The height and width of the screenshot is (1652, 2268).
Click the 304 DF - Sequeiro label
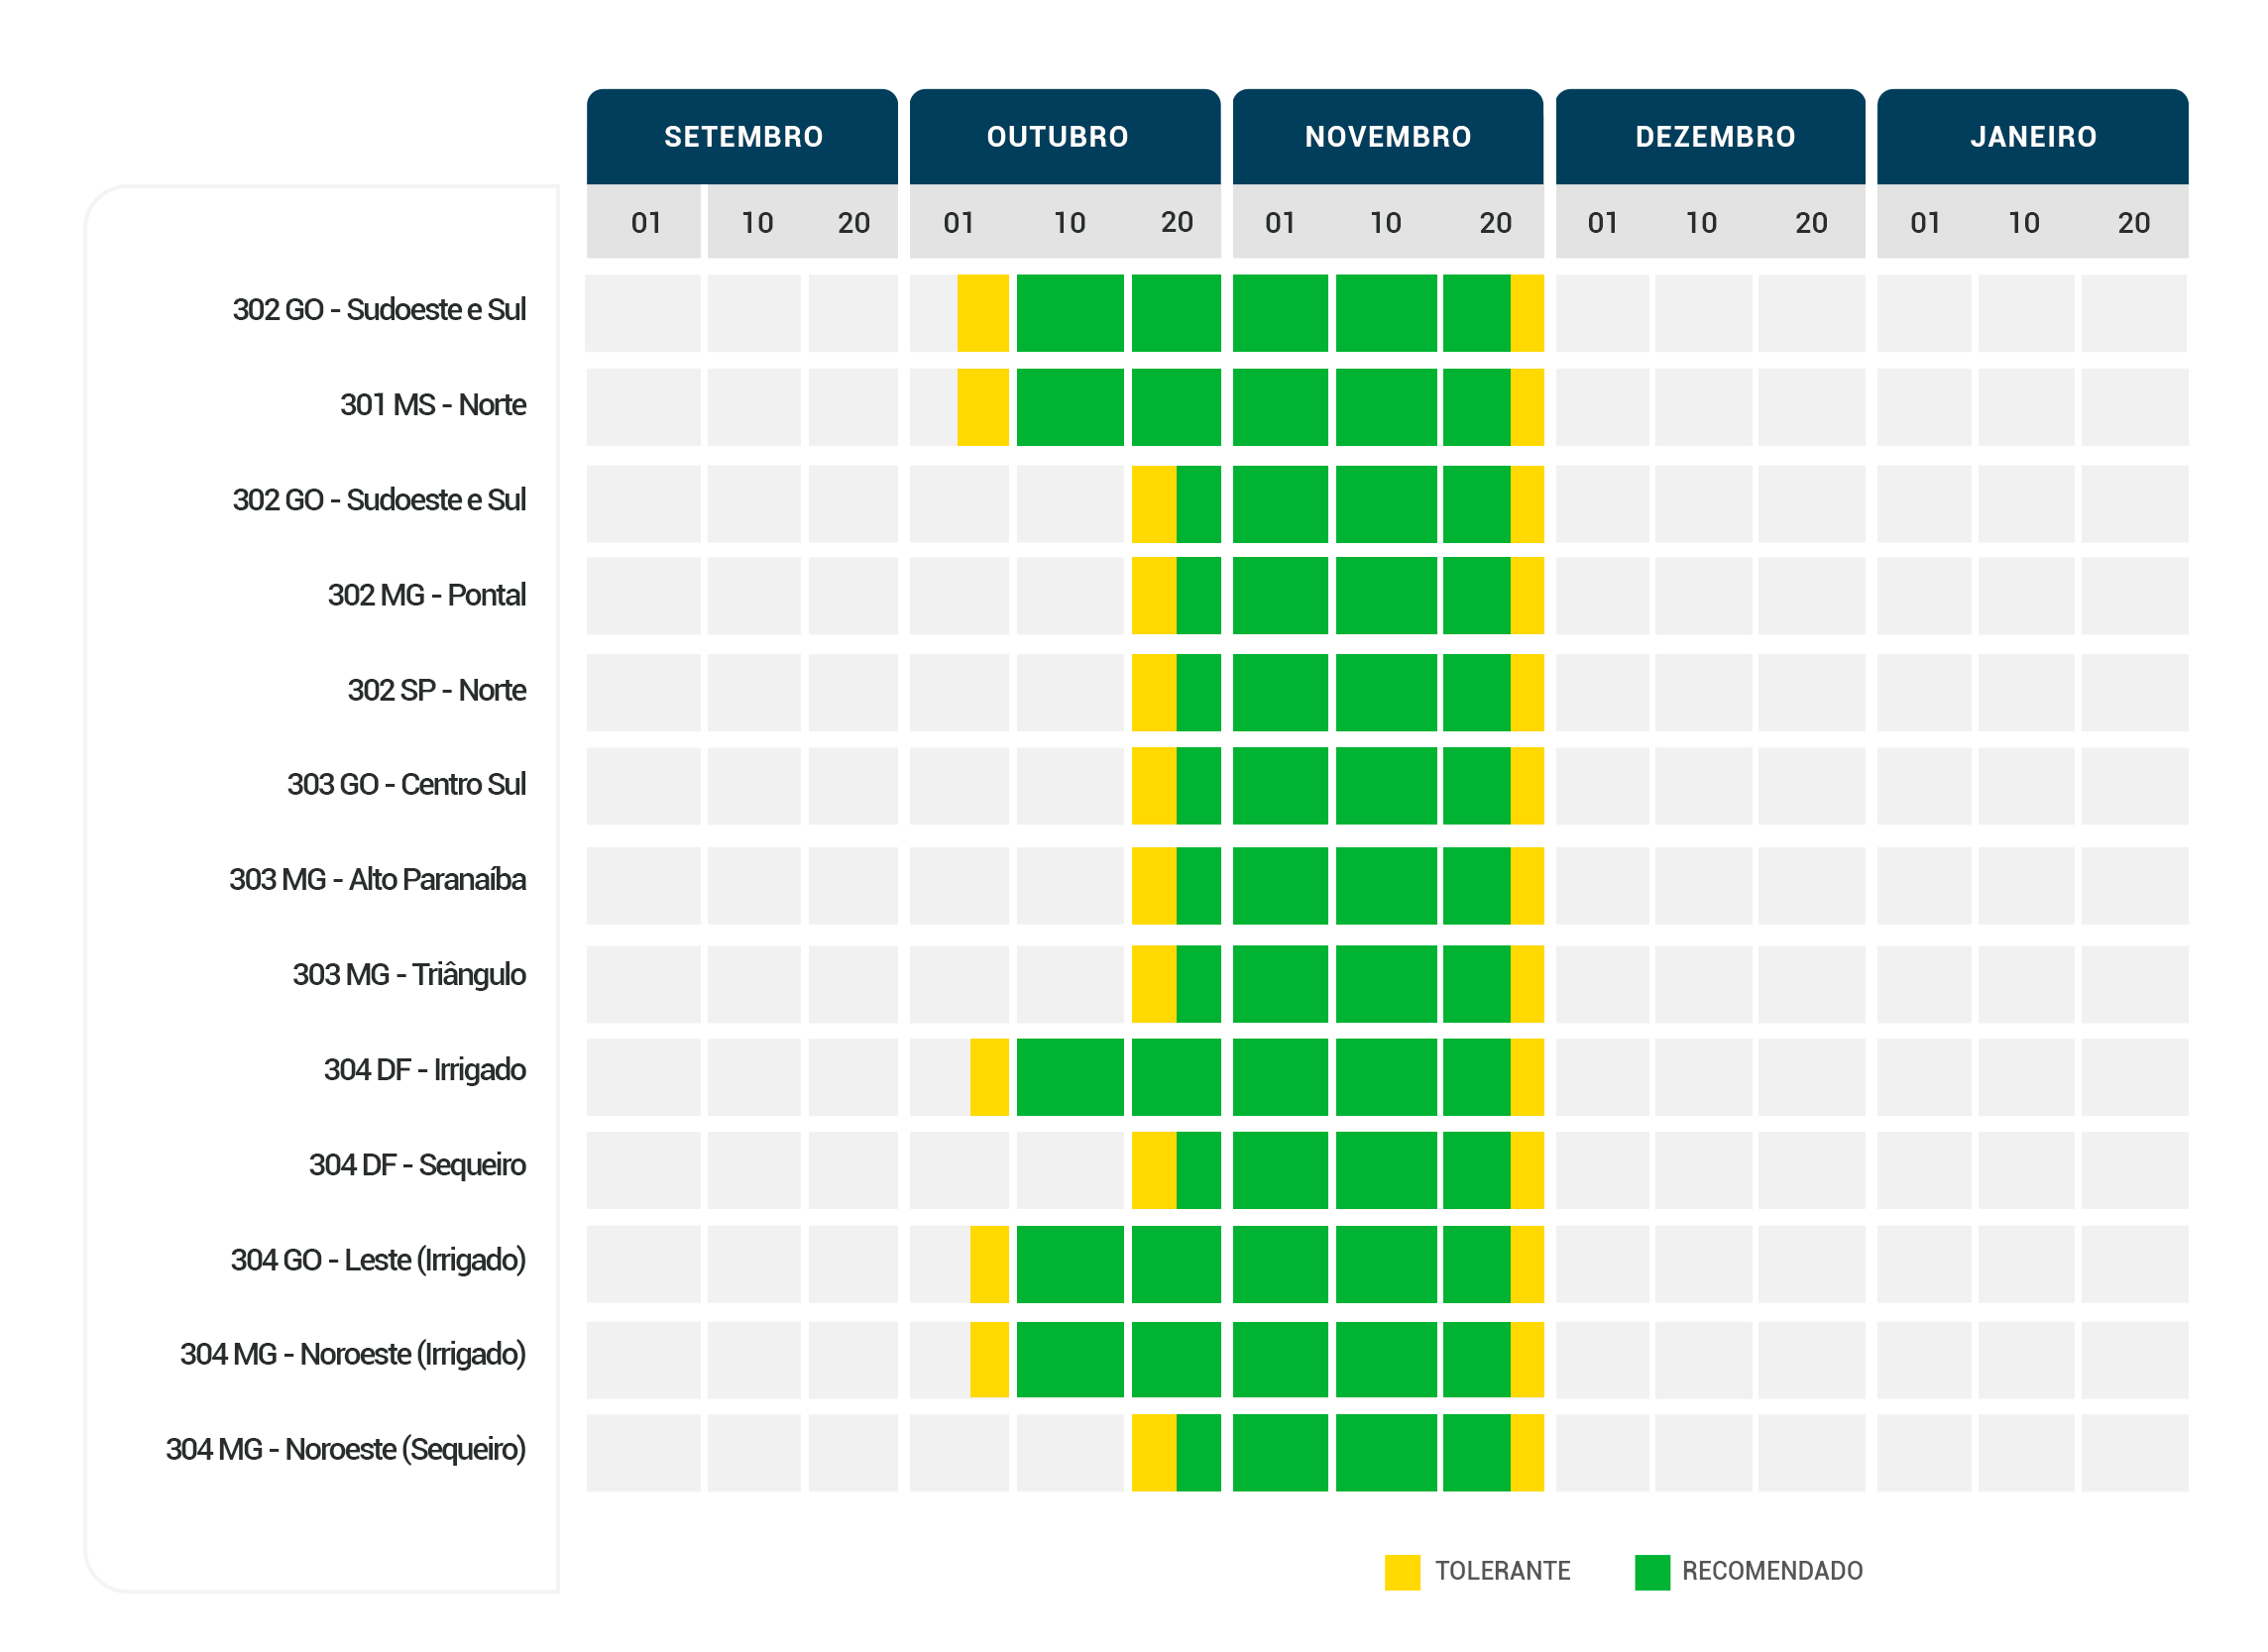pyautogui.click(x=417, y=1165)
